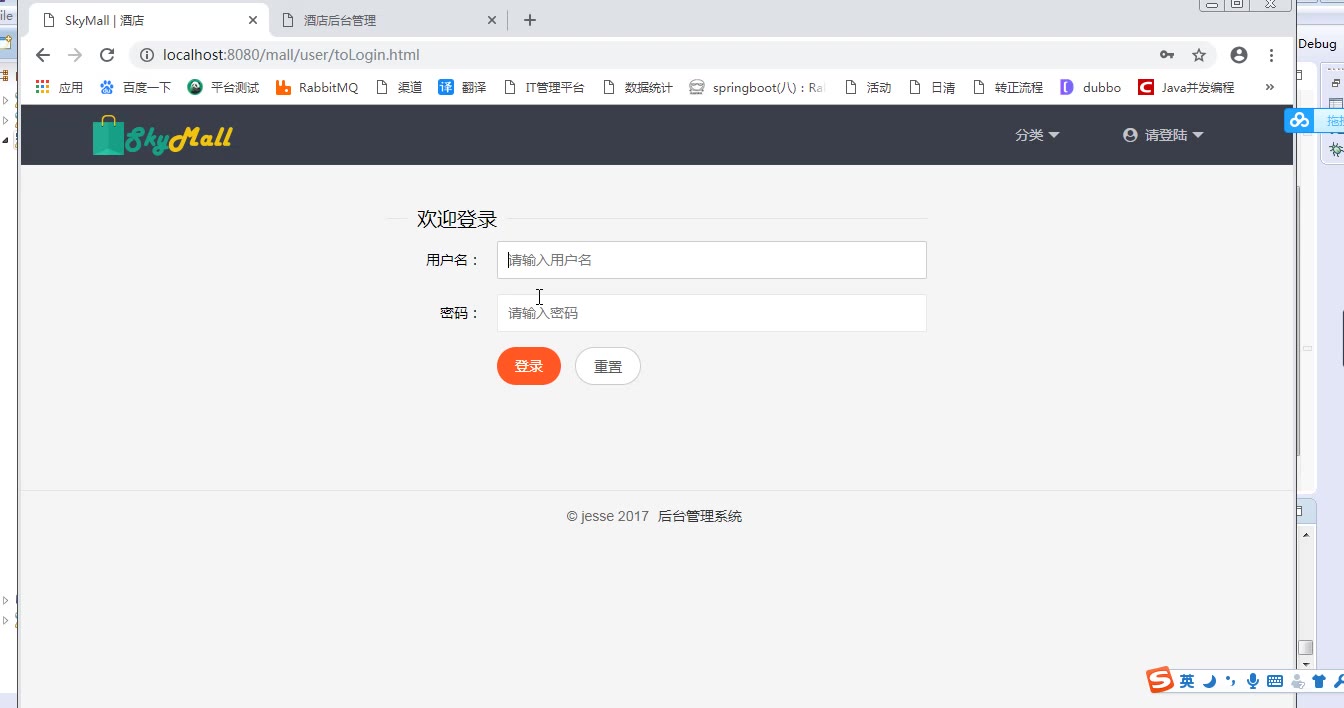This screenshot has height=708, width=1344.
Task: Open Chrome's three-dot menu
Action: (1271, 55)
